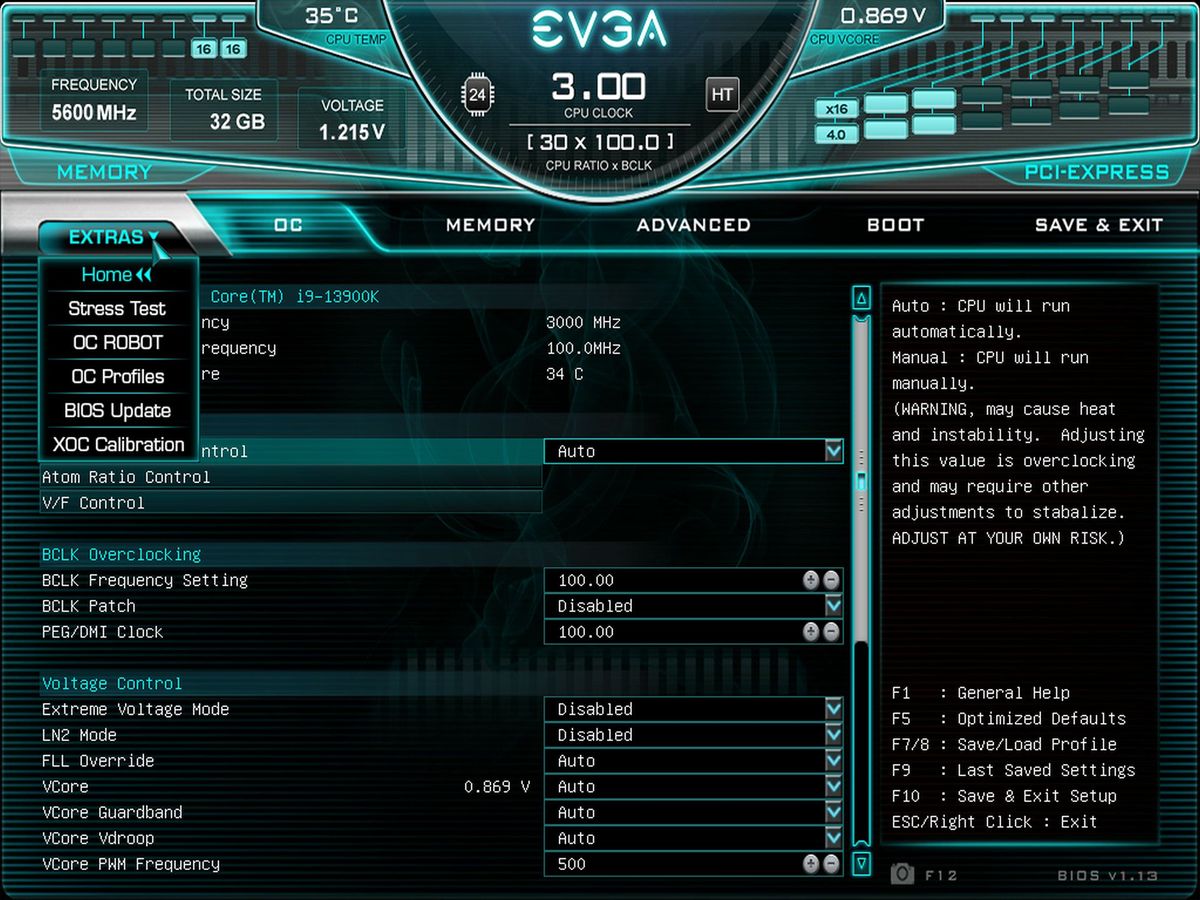Increase BCLK Frequency Setting with plus button
Viewport: 1200px width, 900px height.
click(x=811, y=580)
